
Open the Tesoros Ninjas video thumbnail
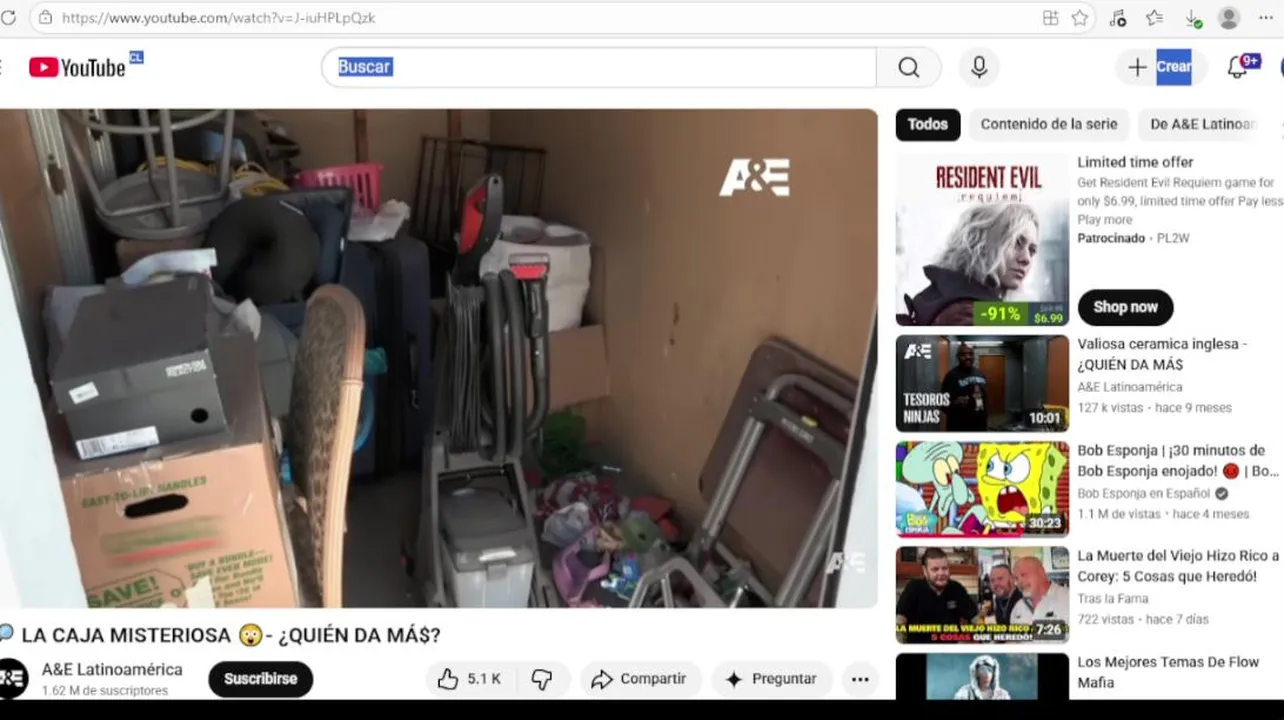(x=982, y=383)
